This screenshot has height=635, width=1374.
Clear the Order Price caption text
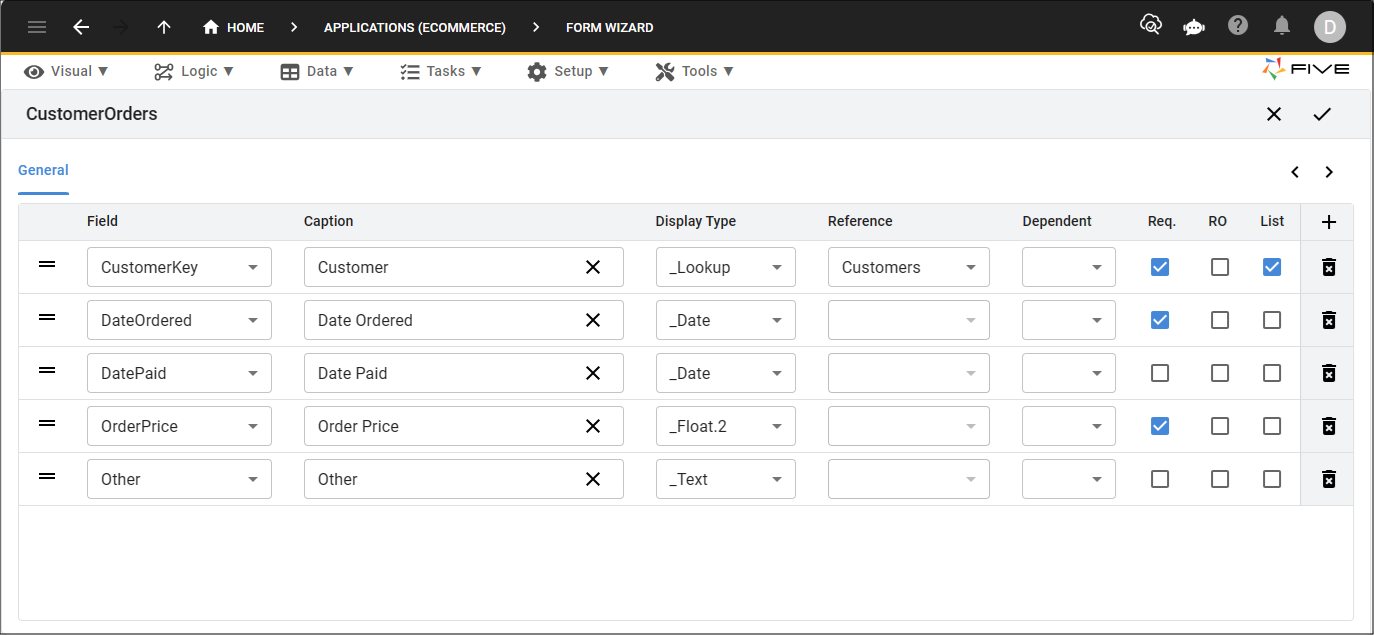point(593,426)
